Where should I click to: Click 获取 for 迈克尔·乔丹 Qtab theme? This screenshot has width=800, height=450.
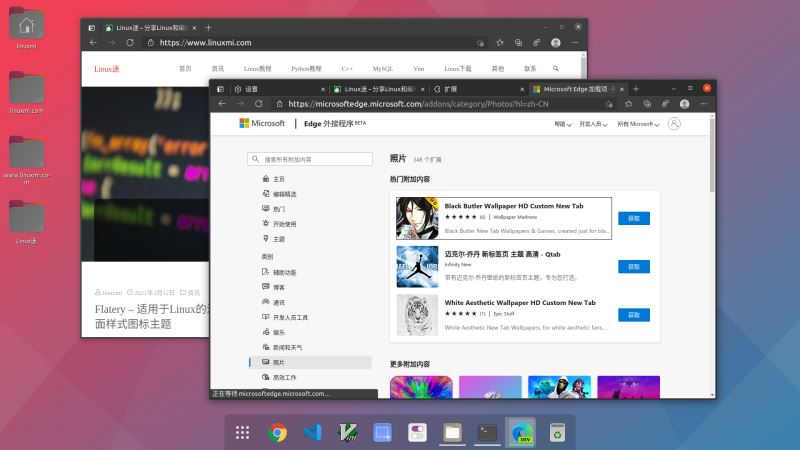click(x=634, y=267)
